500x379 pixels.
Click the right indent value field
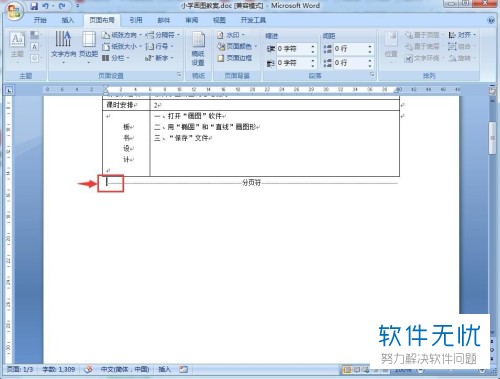click(293, 63)
